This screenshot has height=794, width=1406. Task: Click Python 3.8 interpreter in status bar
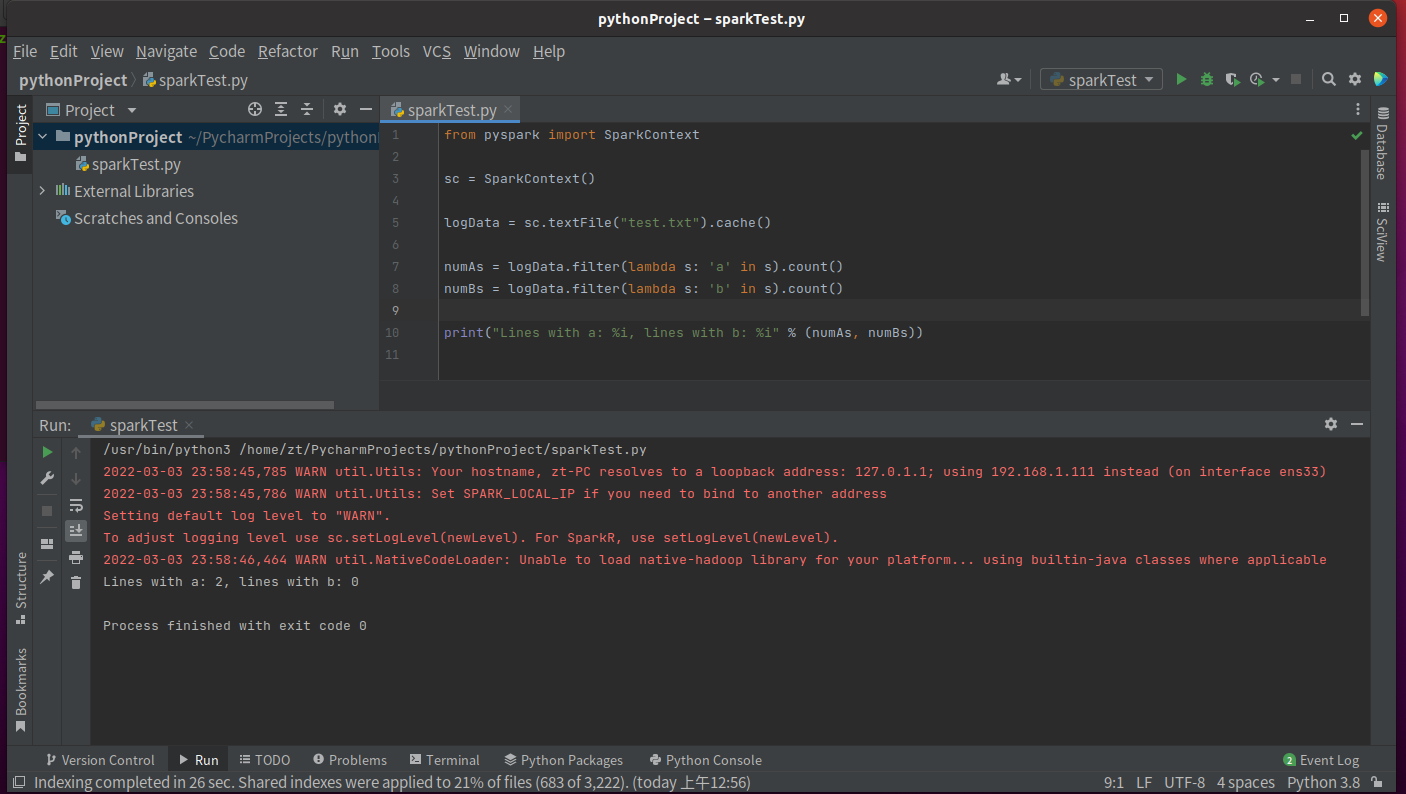1323,782
